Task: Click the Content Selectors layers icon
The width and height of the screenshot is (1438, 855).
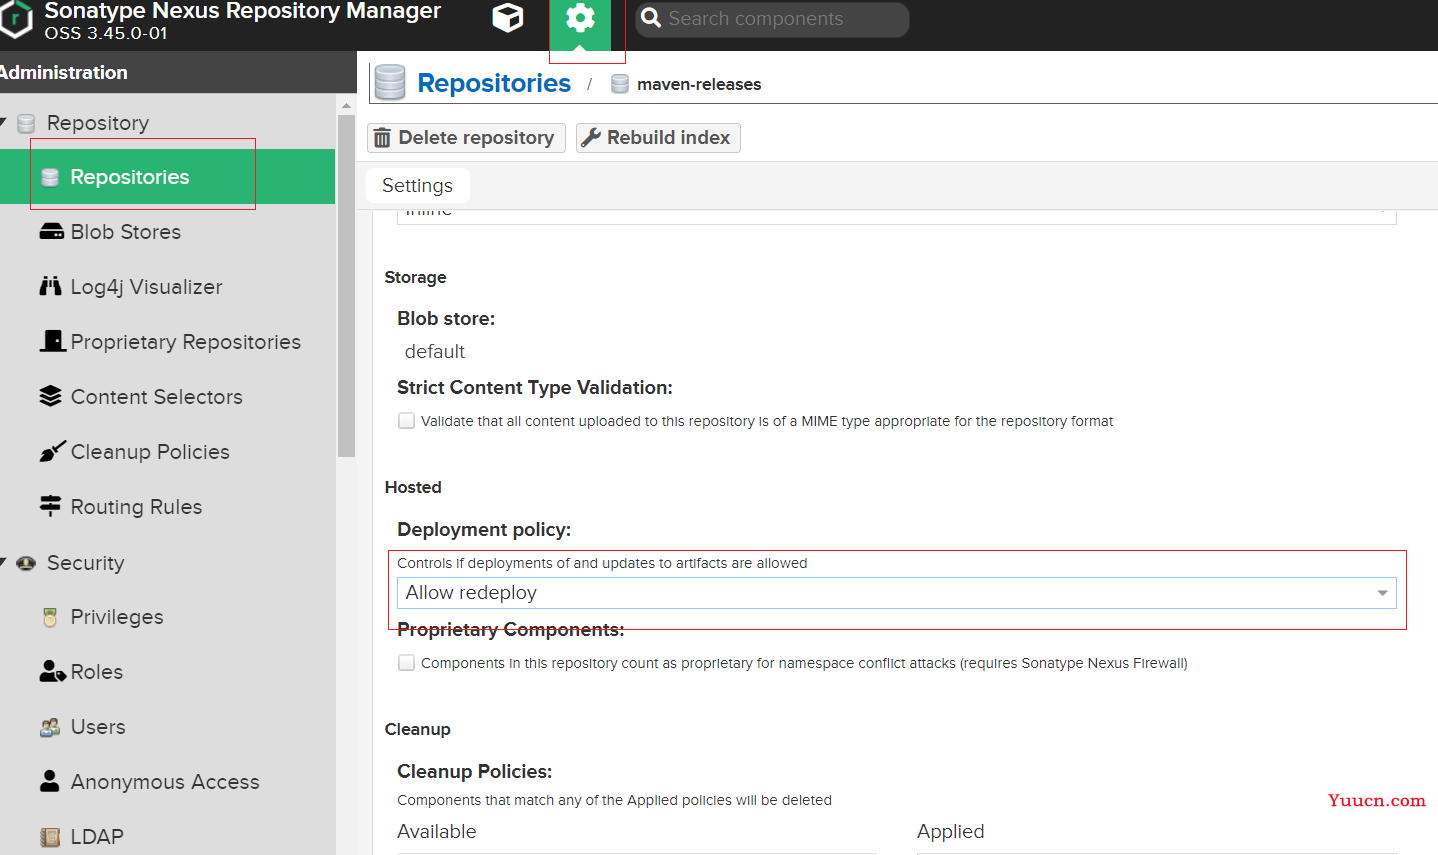Action: coord(50,396)
